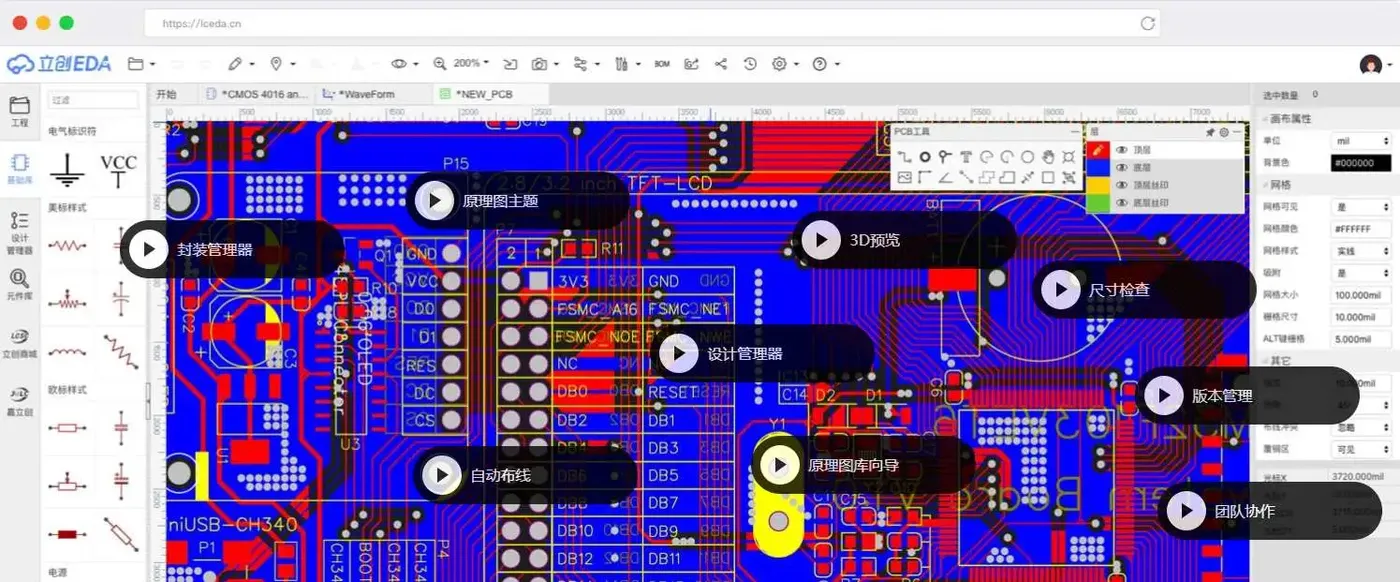Open the 单位 mil dropdown

(x=1361, y=141)
